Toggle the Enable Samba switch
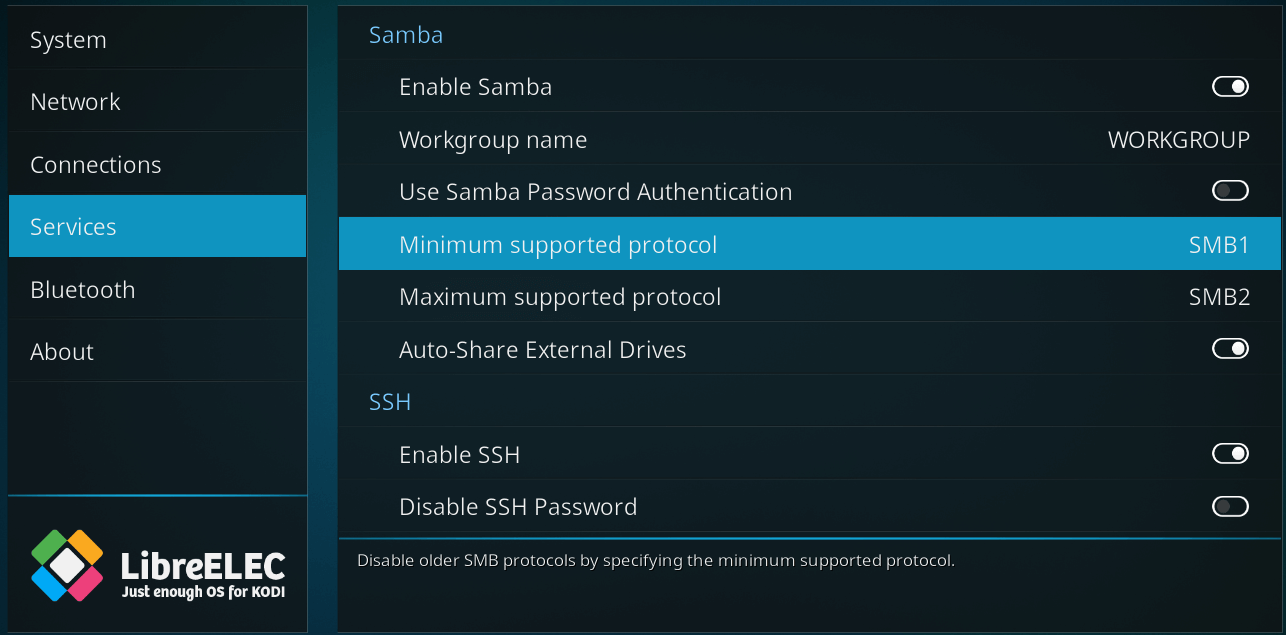This screenshot has height=635, width=1286. 1230,87
